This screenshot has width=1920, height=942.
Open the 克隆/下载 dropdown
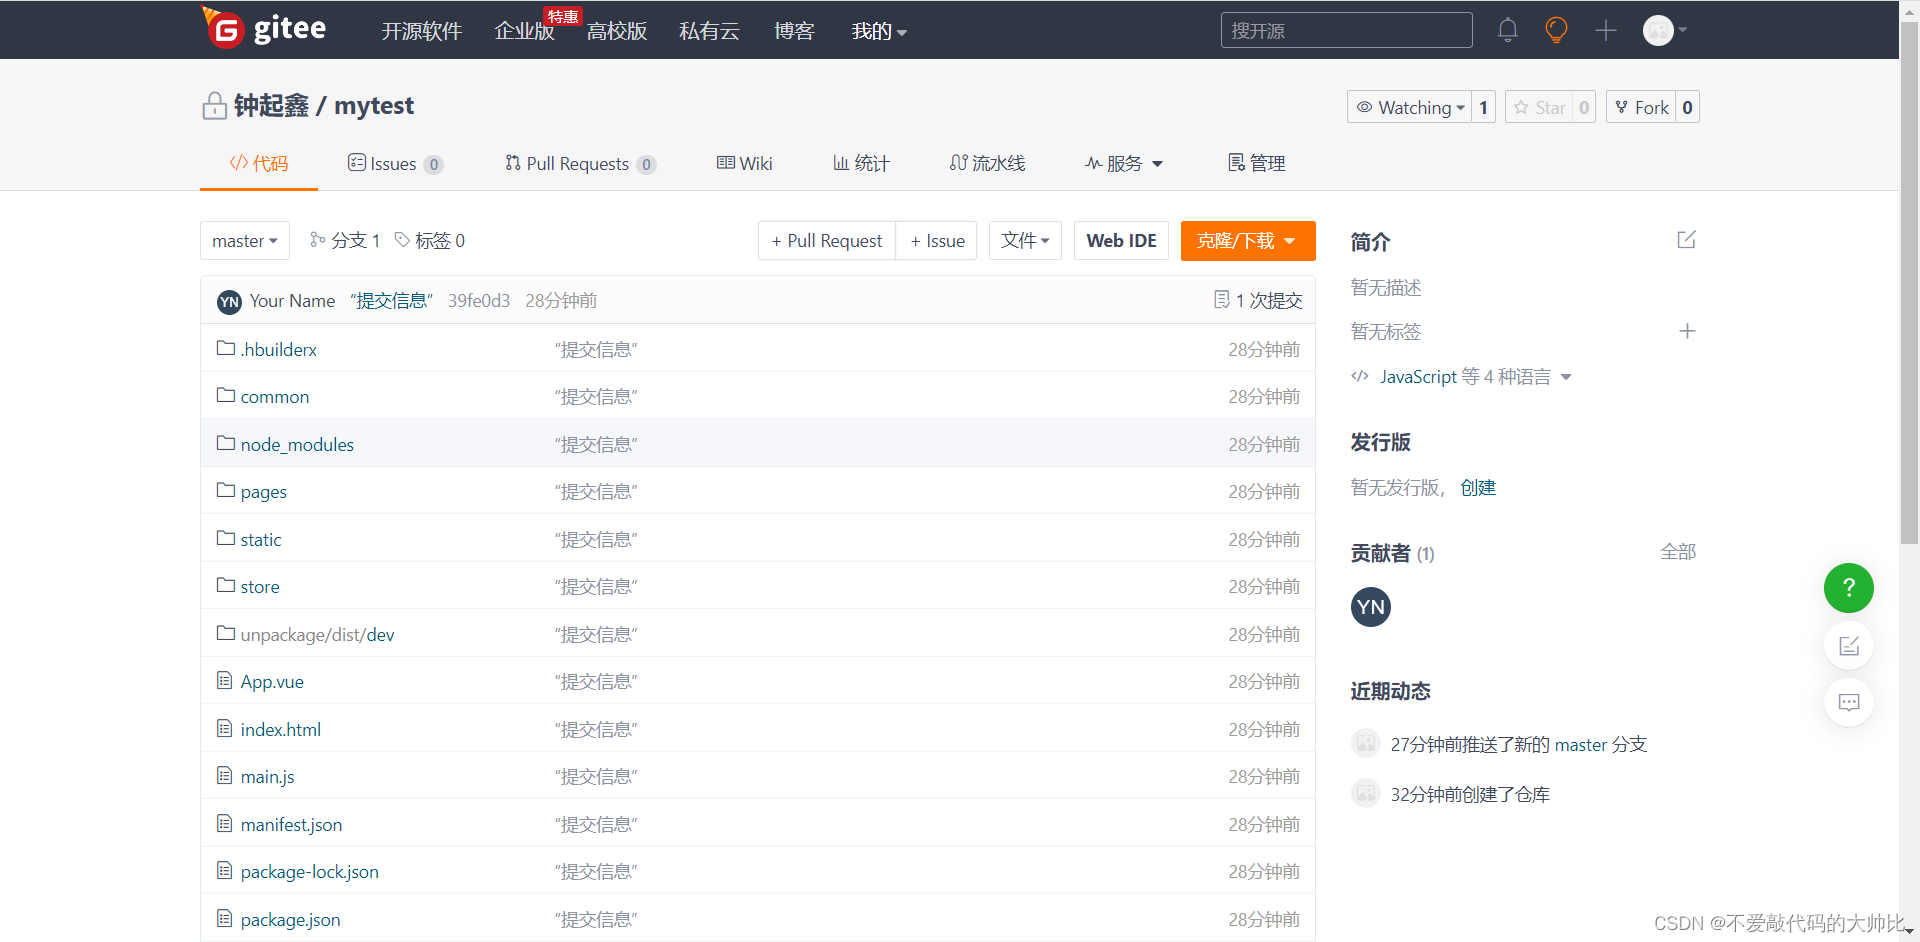point(1247,240)
